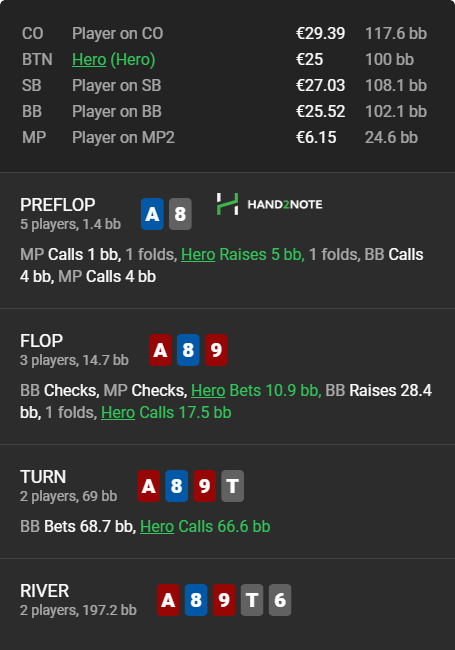Click Hero link before Calls 17.5 bb

118,412
